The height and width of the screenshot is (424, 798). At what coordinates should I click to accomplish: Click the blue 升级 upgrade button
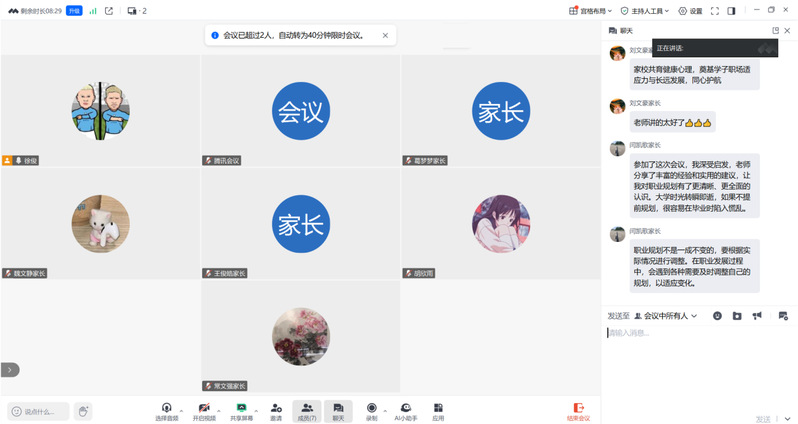tap(74, 11)
